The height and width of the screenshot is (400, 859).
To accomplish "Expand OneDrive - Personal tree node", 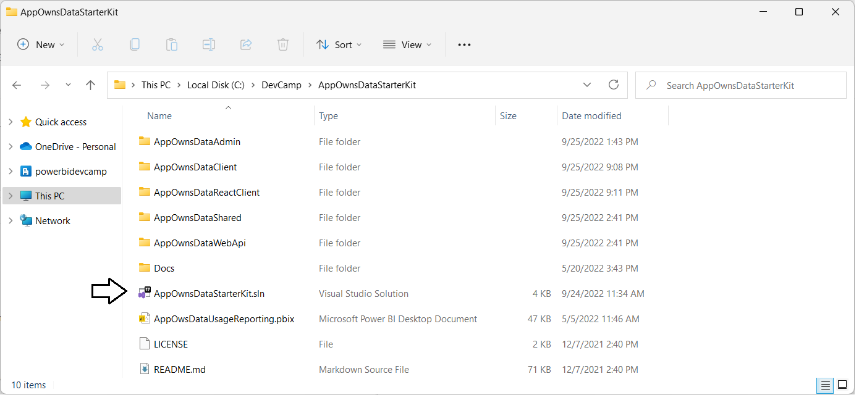I will [10, 146].
